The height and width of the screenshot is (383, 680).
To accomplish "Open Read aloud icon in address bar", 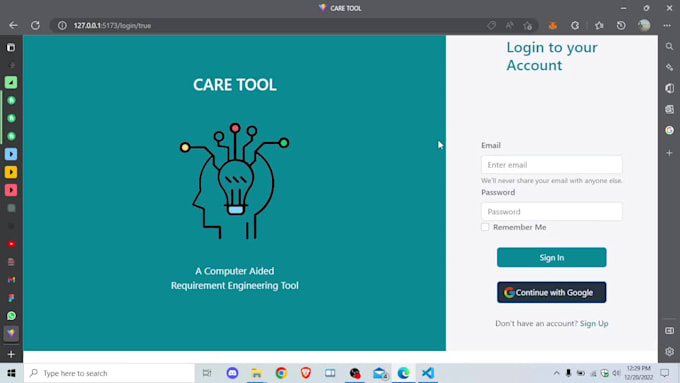I will 509,26.
